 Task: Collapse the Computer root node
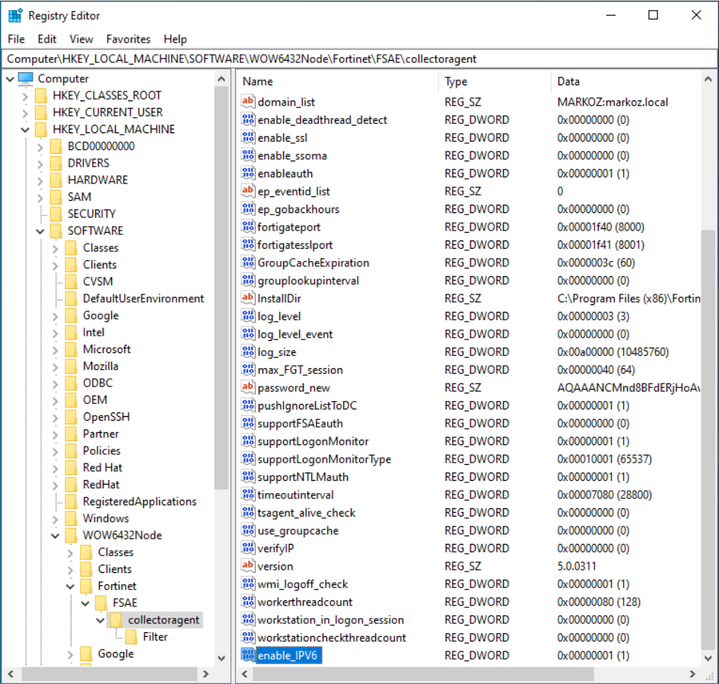[10, 79]
